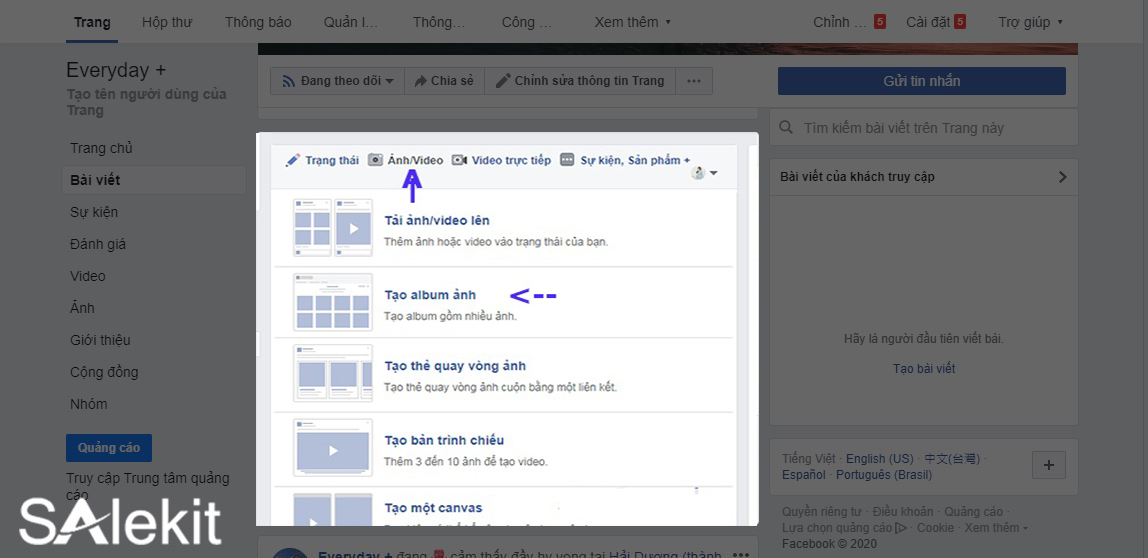Expand footer Xem thêm link
This screenshot has width=1148, height=558.
[x=996, y=527]
